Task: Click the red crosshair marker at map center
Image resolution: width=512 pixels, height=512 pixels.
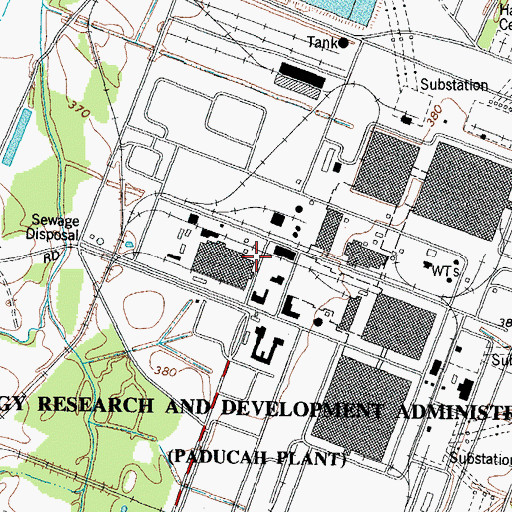Action: 256,256
